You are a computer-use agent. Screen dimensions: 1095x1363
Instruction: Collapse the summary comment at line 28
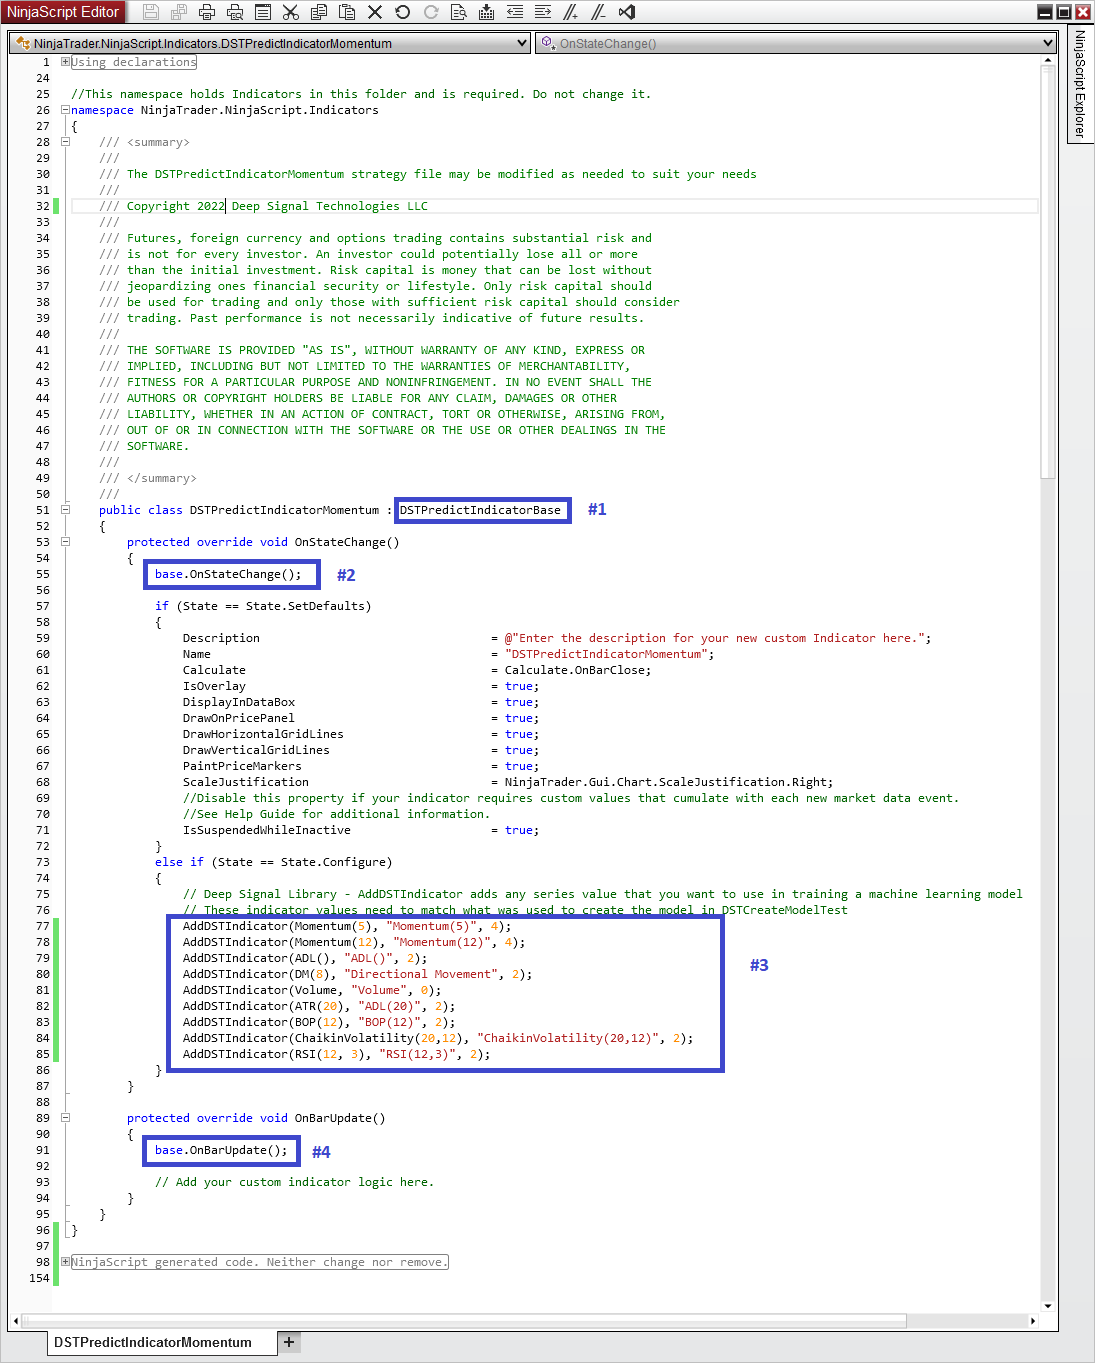65,142
